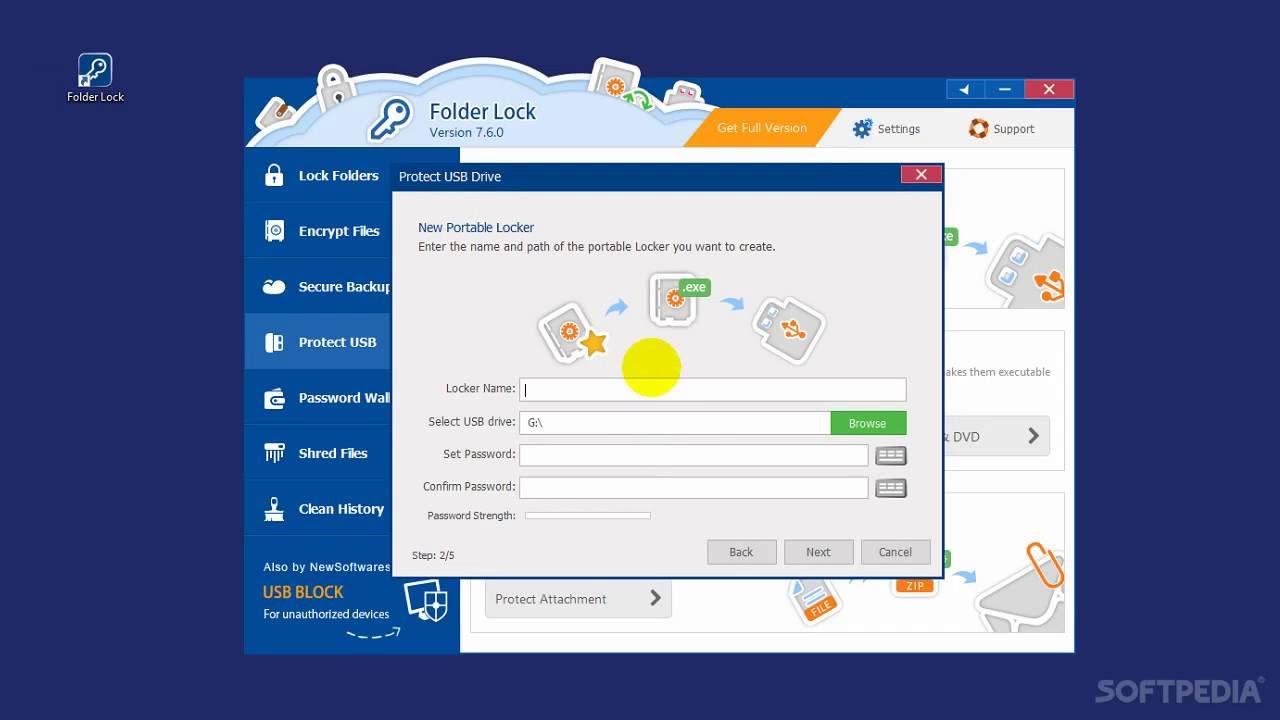
Task: Click the Get Full Version banner
Action: click(761, 128)
